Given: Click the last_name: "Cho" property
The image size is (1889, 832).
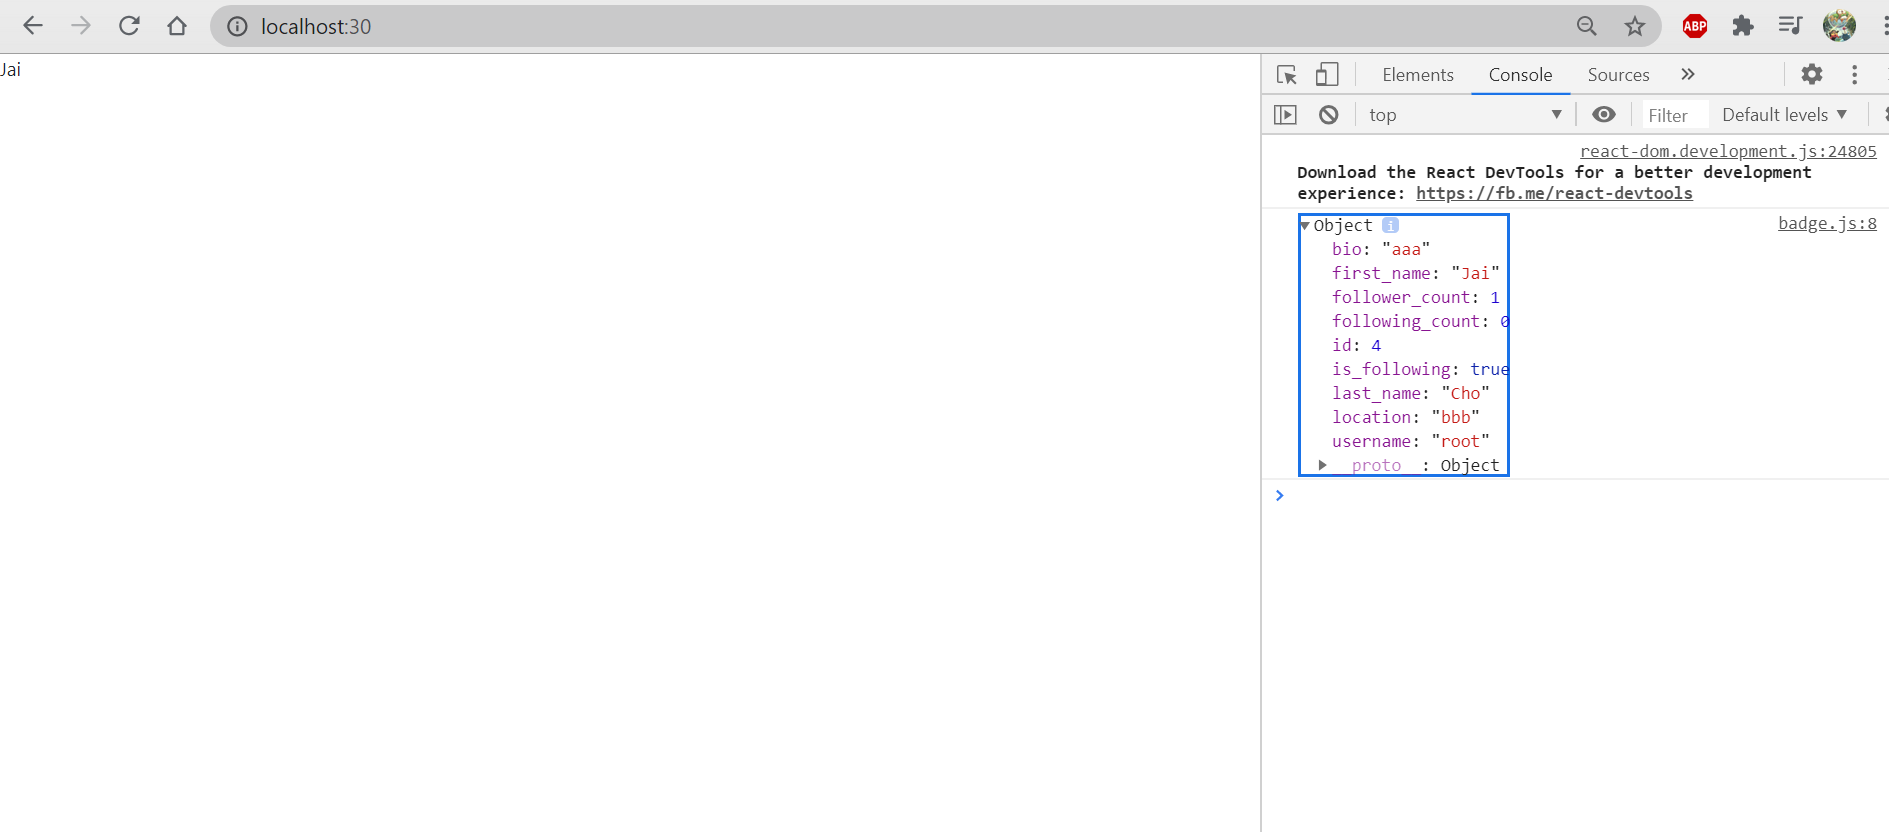Looking at the screenshot, I should 1411,393.
